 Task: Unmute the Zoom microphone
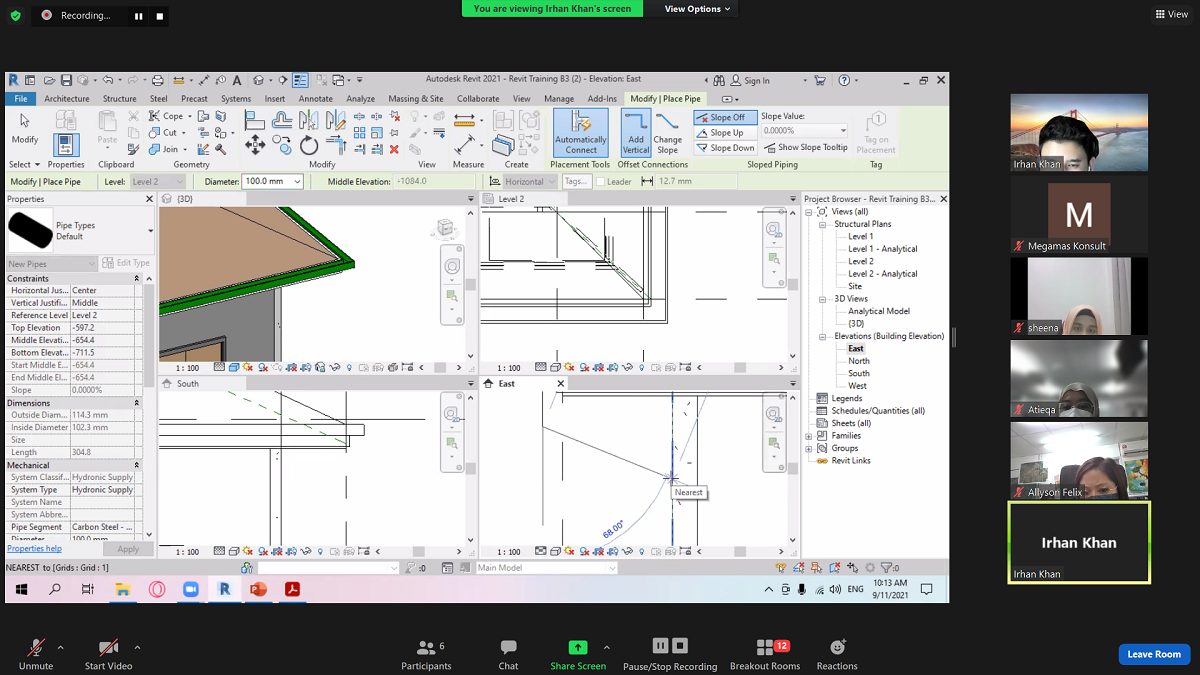(36, 653)
